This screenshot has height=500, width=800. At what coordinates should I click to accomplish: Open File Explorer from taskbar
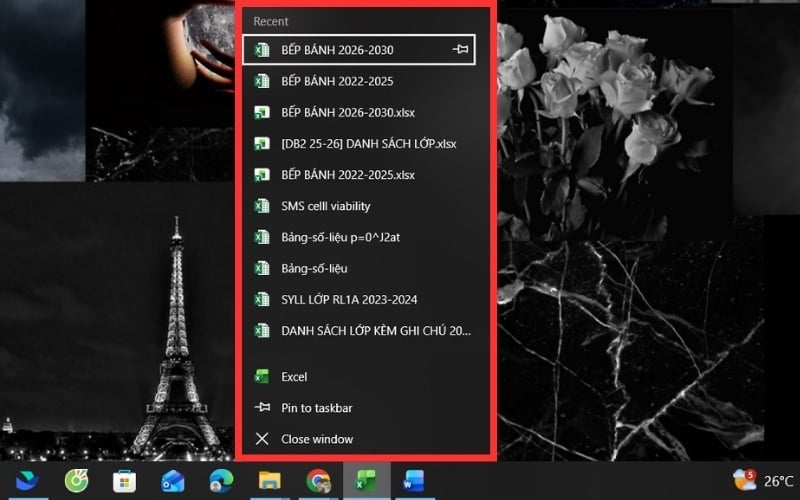tap(270, 481)
